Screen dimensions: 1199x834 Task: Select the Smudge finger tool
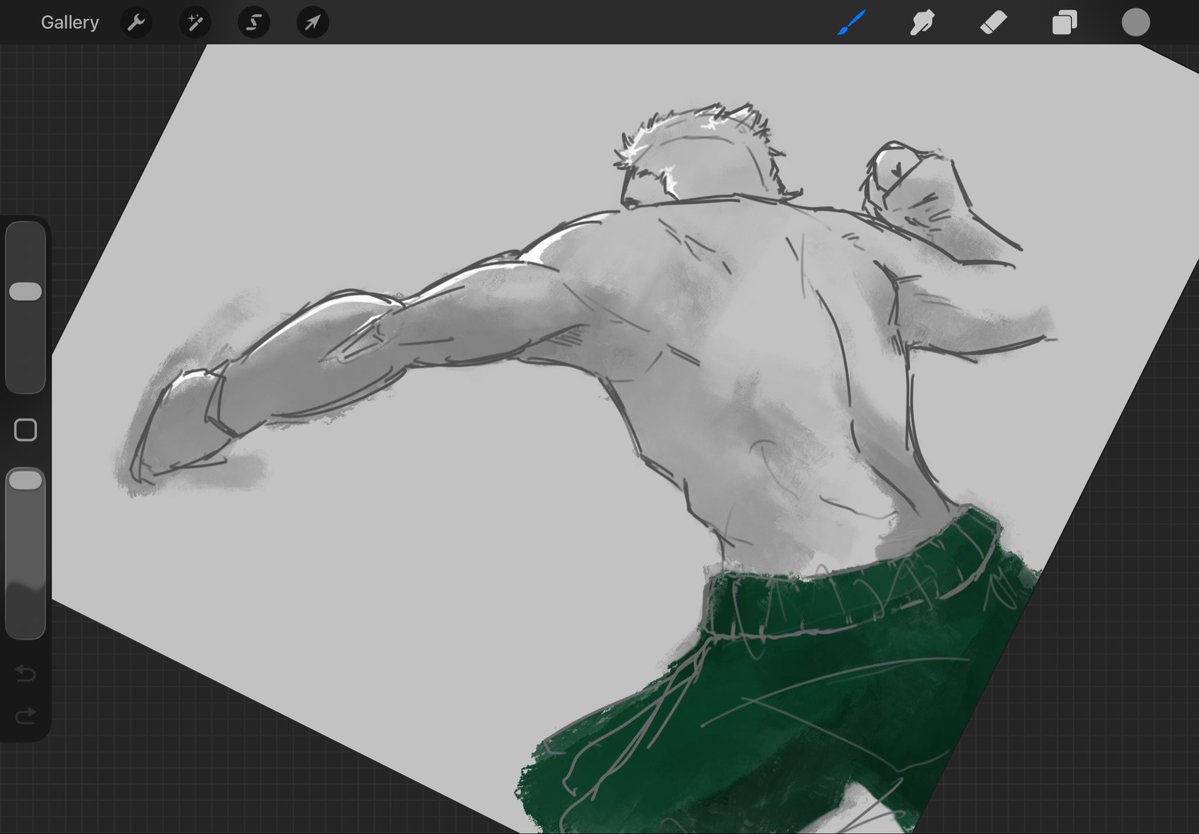tap(922, 22)
